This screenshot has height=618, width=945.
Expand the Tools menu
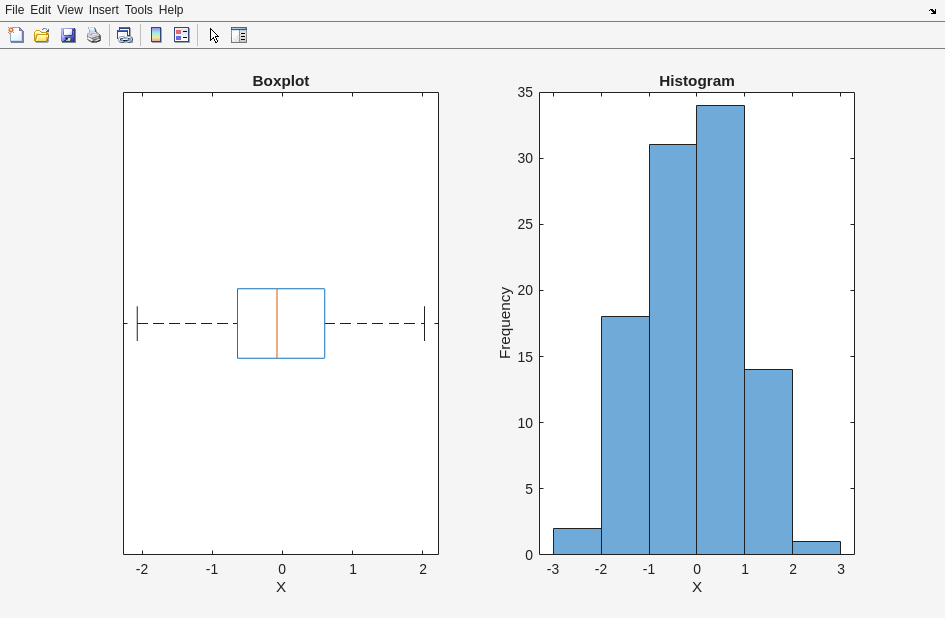[138, 10]
